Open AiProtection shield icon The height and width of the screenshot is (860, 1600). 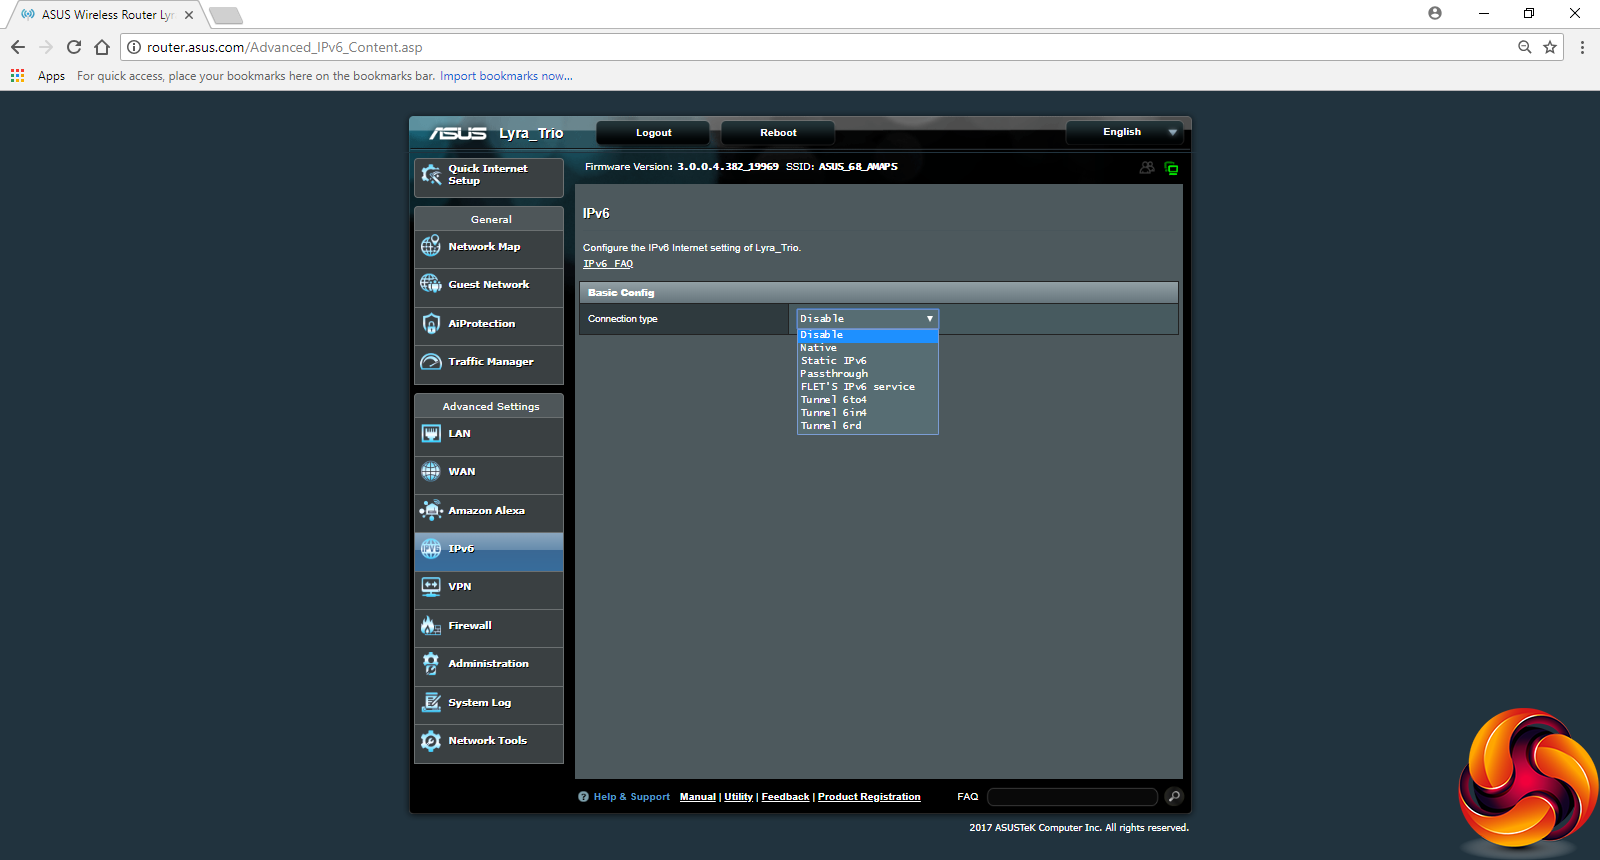coord(431,324)
